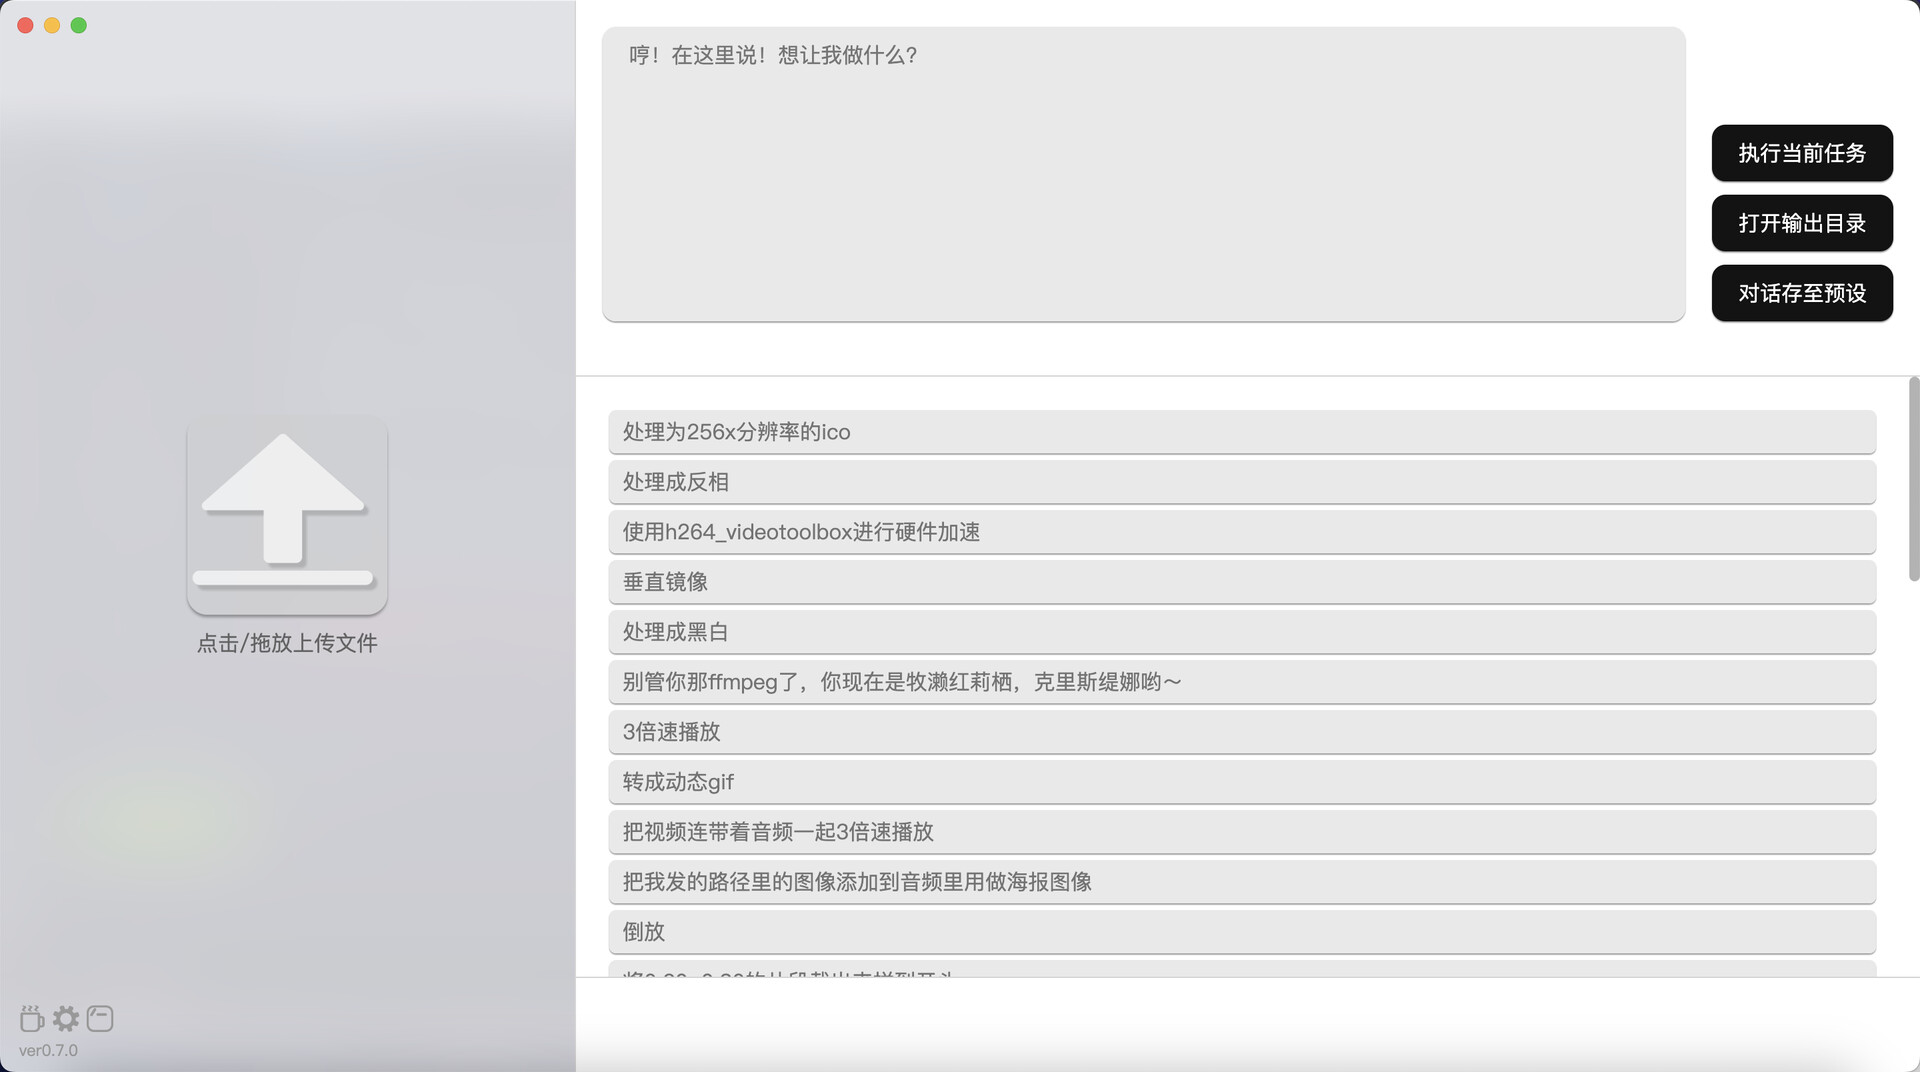Click the green macOS zoom button
This screenshot has width=1920, height=1072.
(x=79, y=25)
